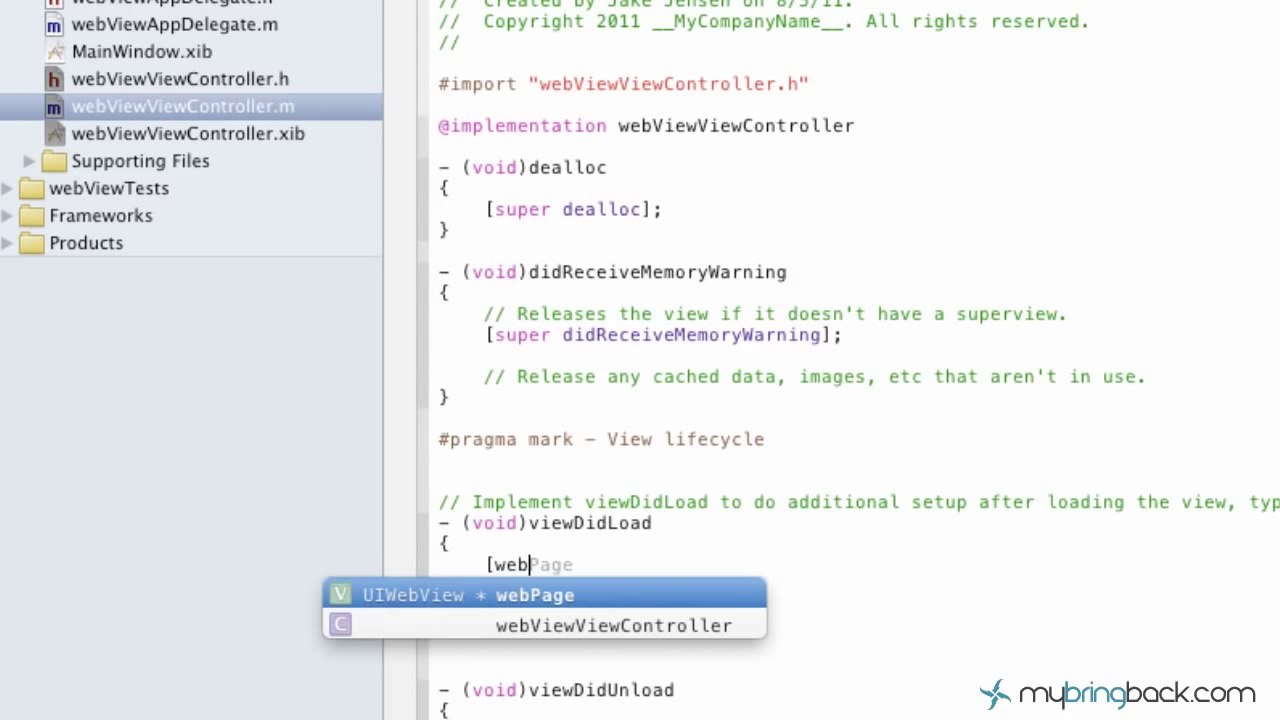Image resolution: width=1280 pixels, height=720 pixels.
Task: Expand the webViewTests folder
Action: tap(8, 188)
